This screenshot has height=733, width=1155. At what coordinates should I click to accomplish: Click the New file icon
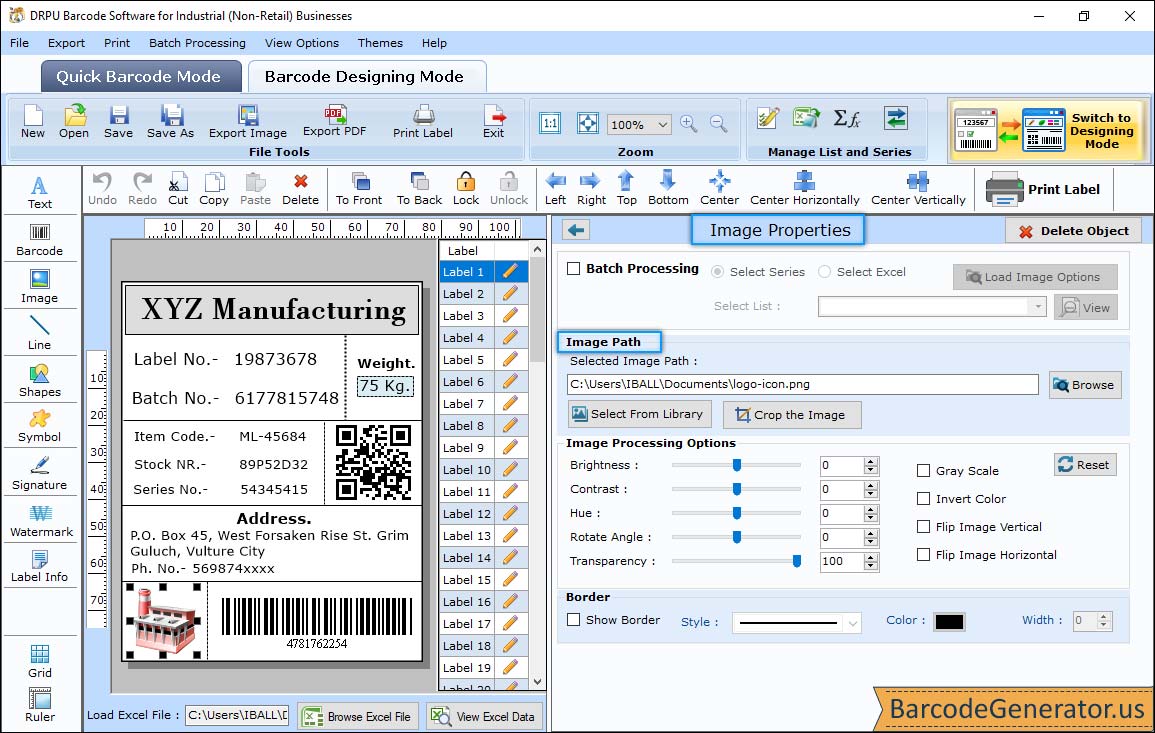click(33, 122)
